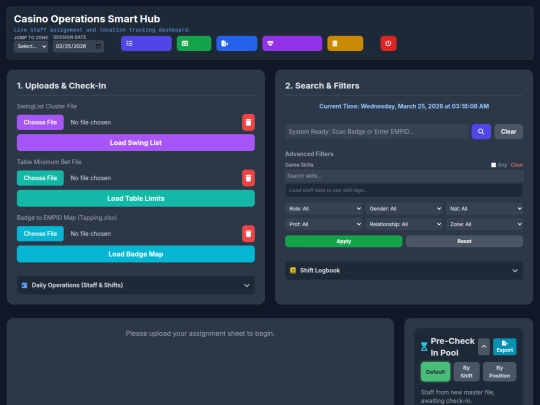The image size is (540, 405).
Task: Collapse the Pre-Check In Pool panel
Action: 484,347
